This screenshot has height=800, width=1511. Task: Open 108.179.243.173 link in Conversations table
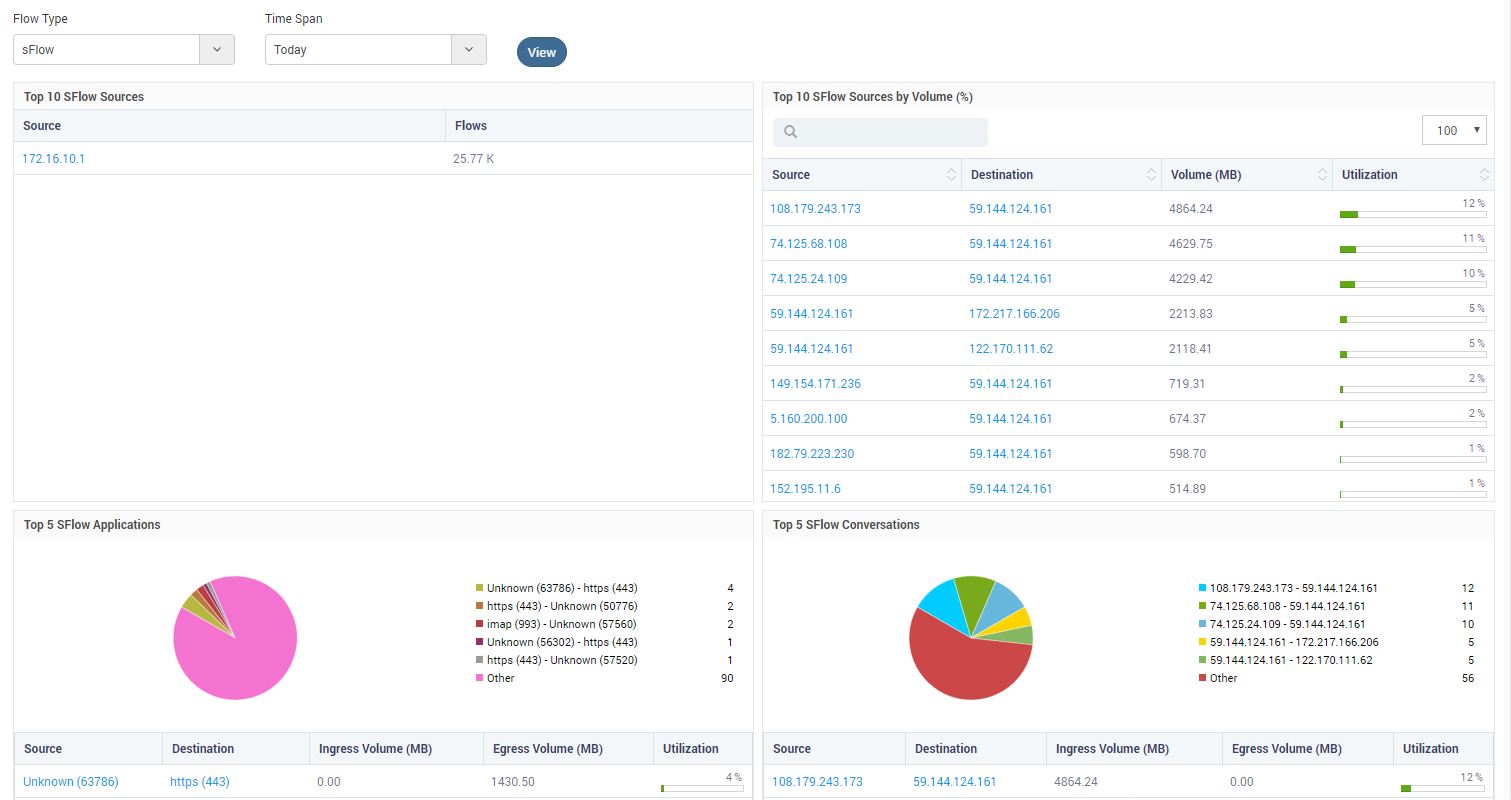tap(817, 782)
